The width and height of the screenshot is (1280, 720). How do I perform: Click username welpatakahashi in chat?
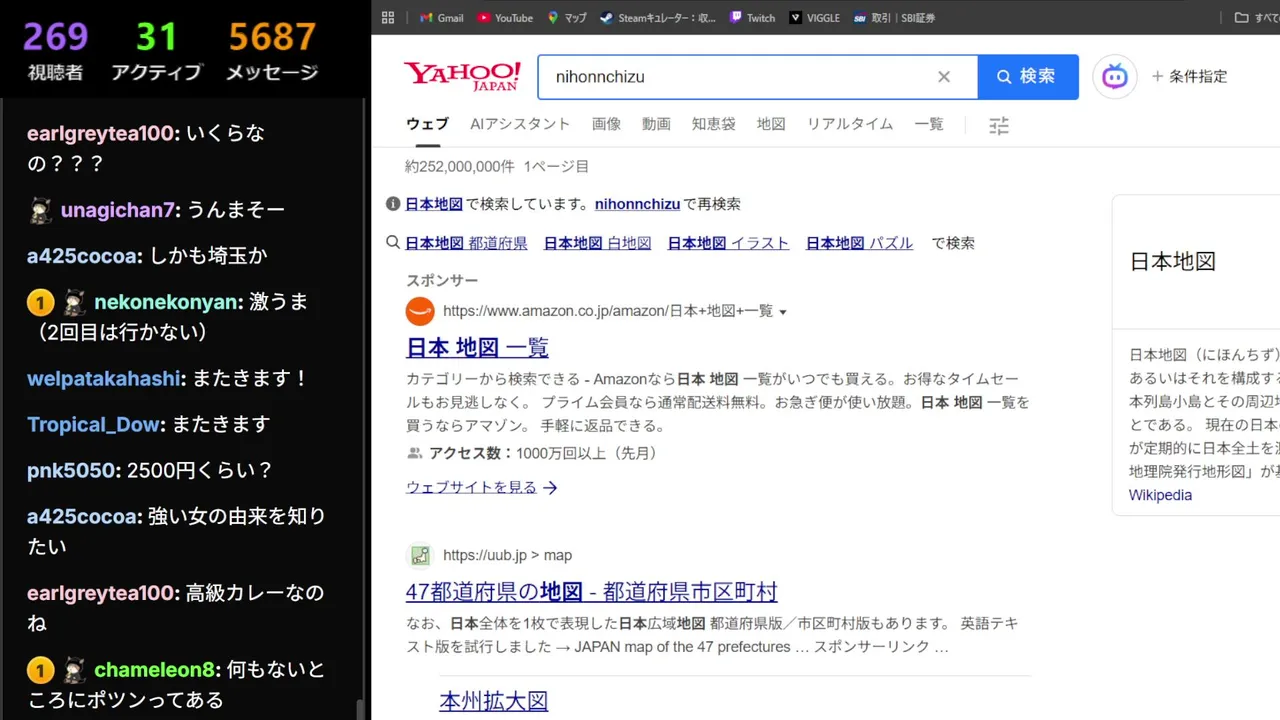coord(104,379)
